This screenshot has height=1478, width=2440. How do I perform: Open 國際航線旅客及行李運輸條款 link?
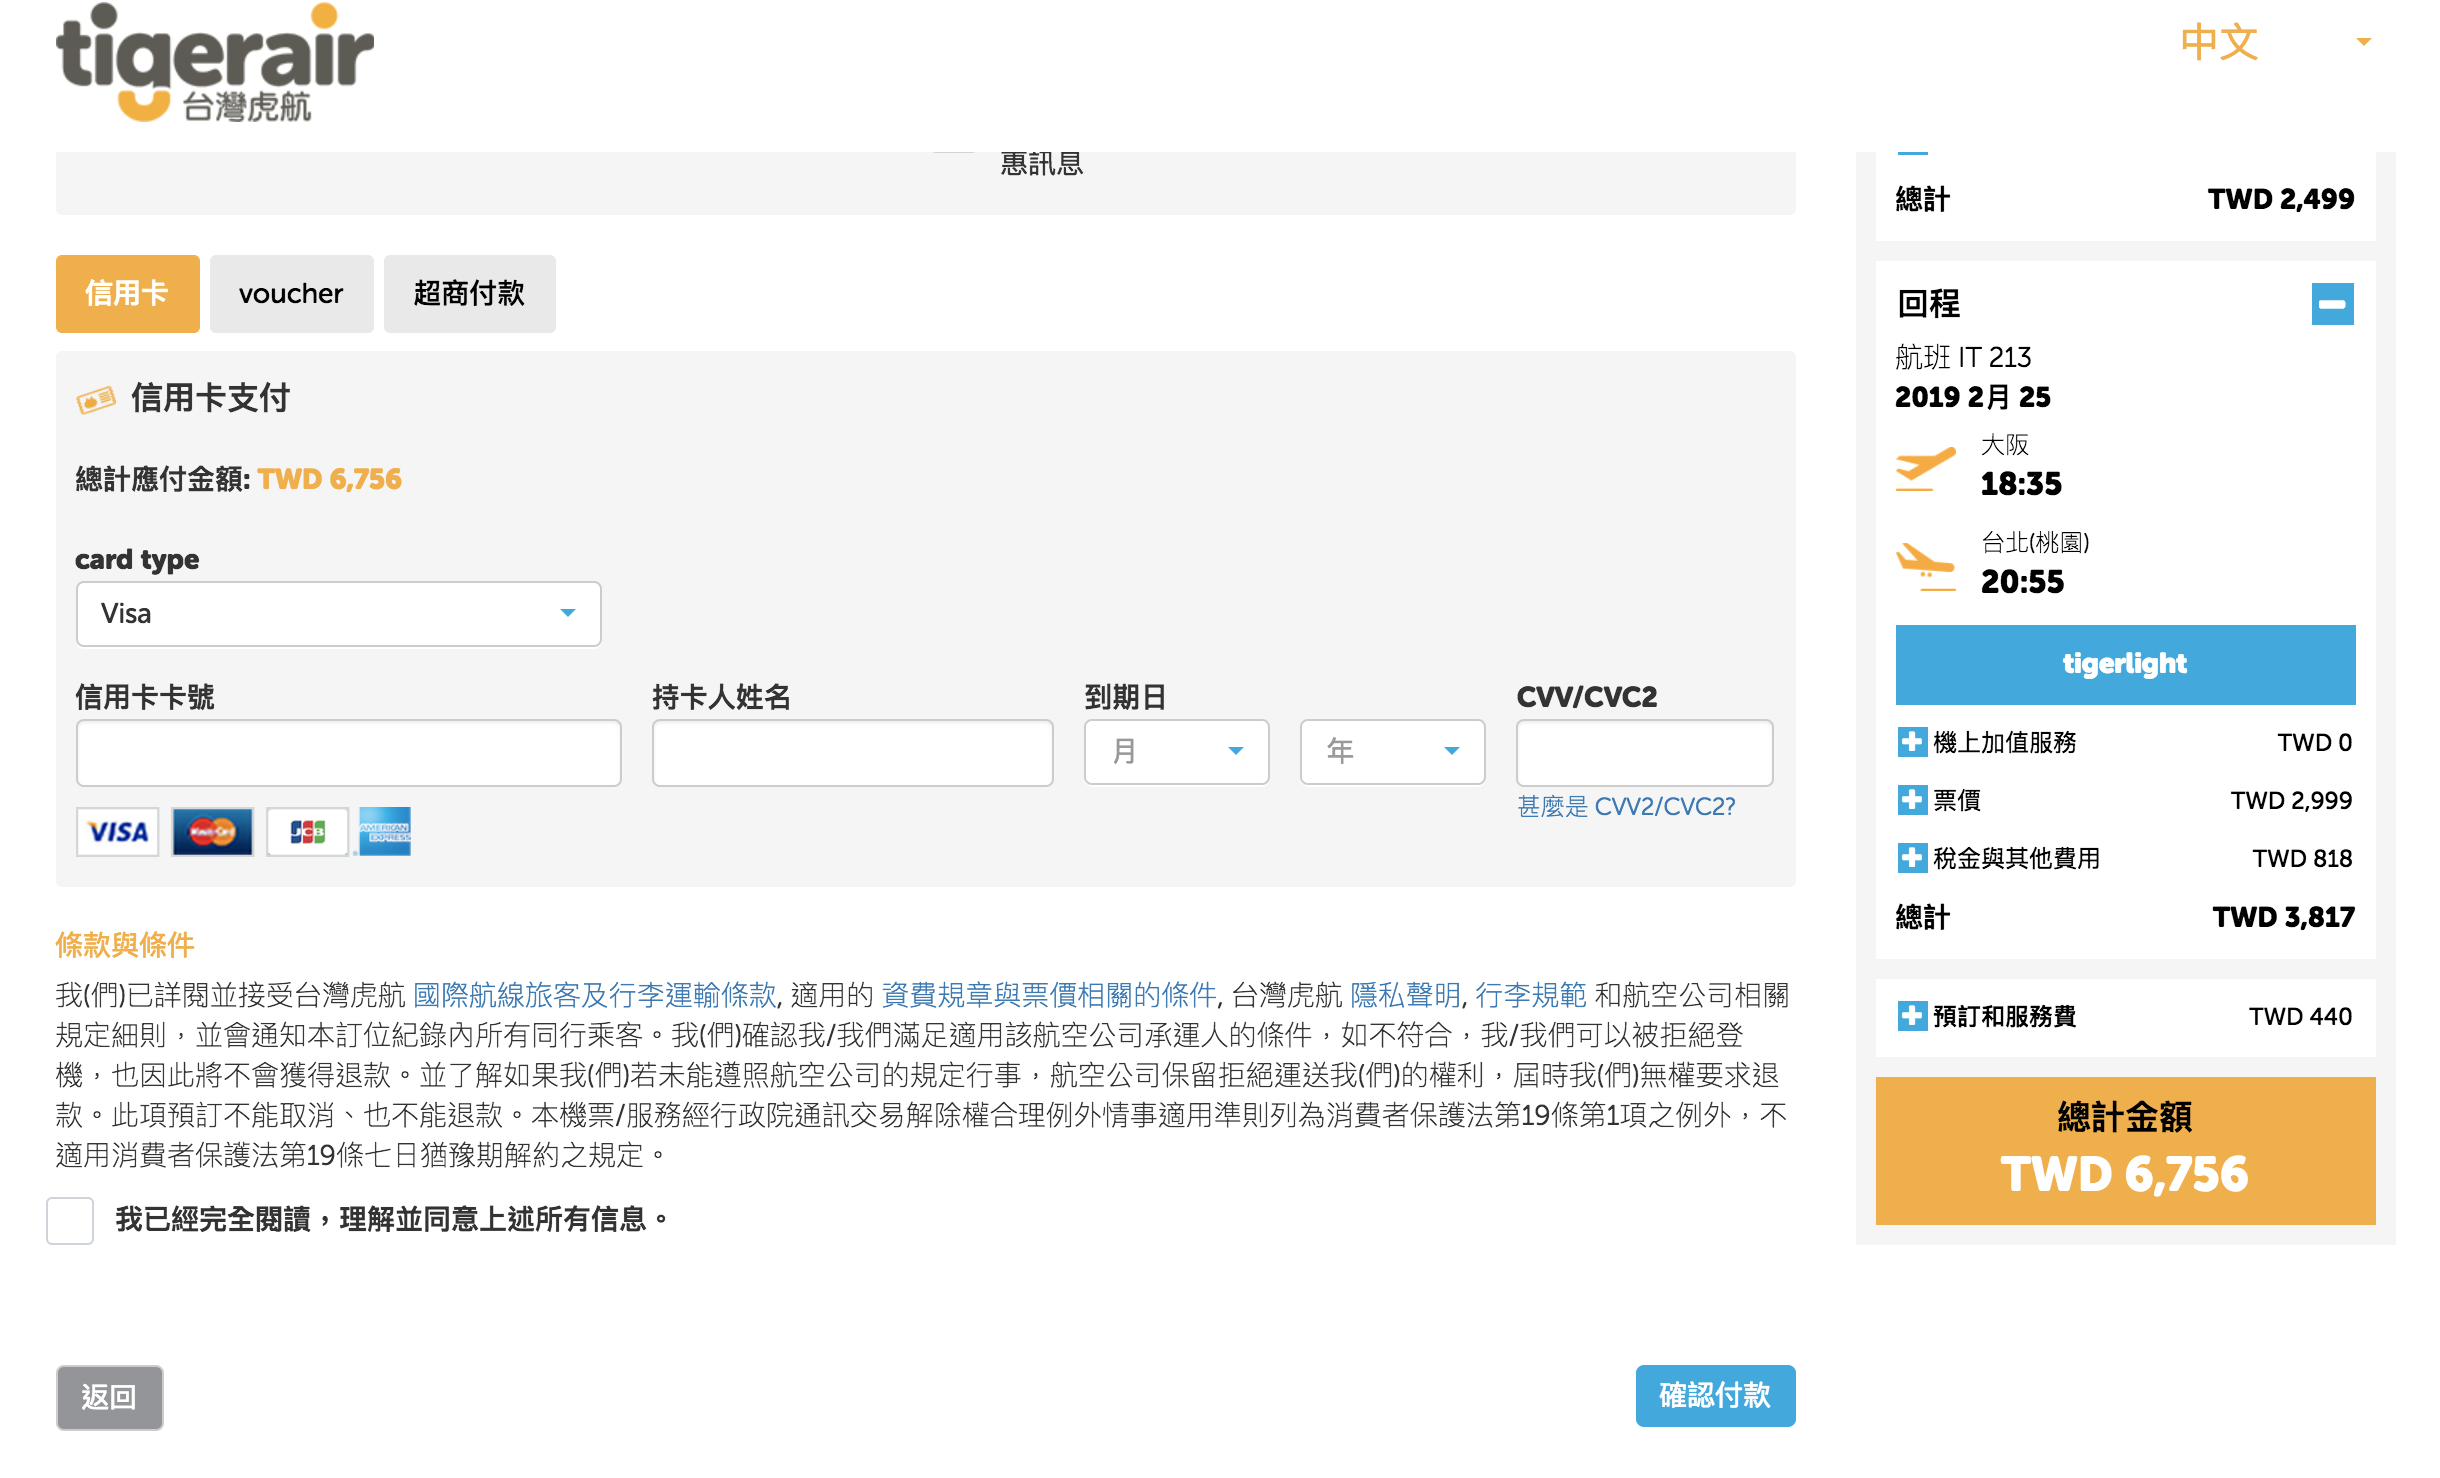tap(595, 995)
